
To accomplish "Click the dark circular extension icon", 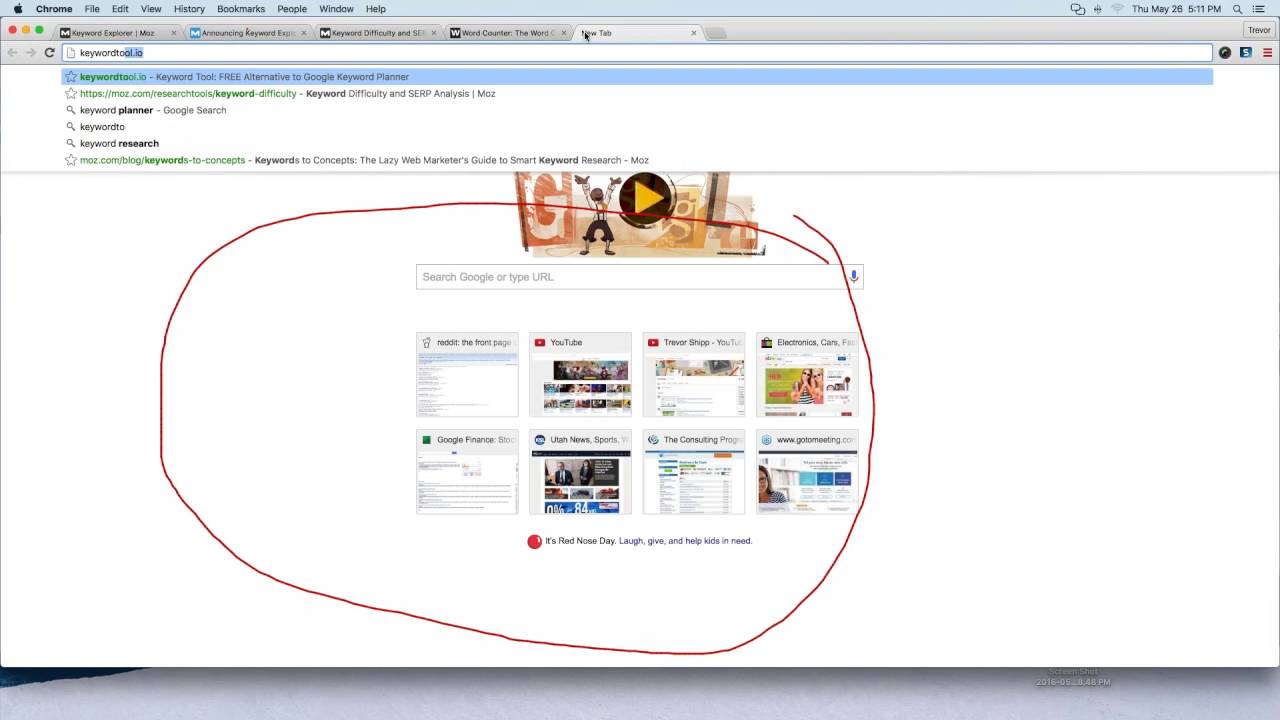I will [1225, 52].
